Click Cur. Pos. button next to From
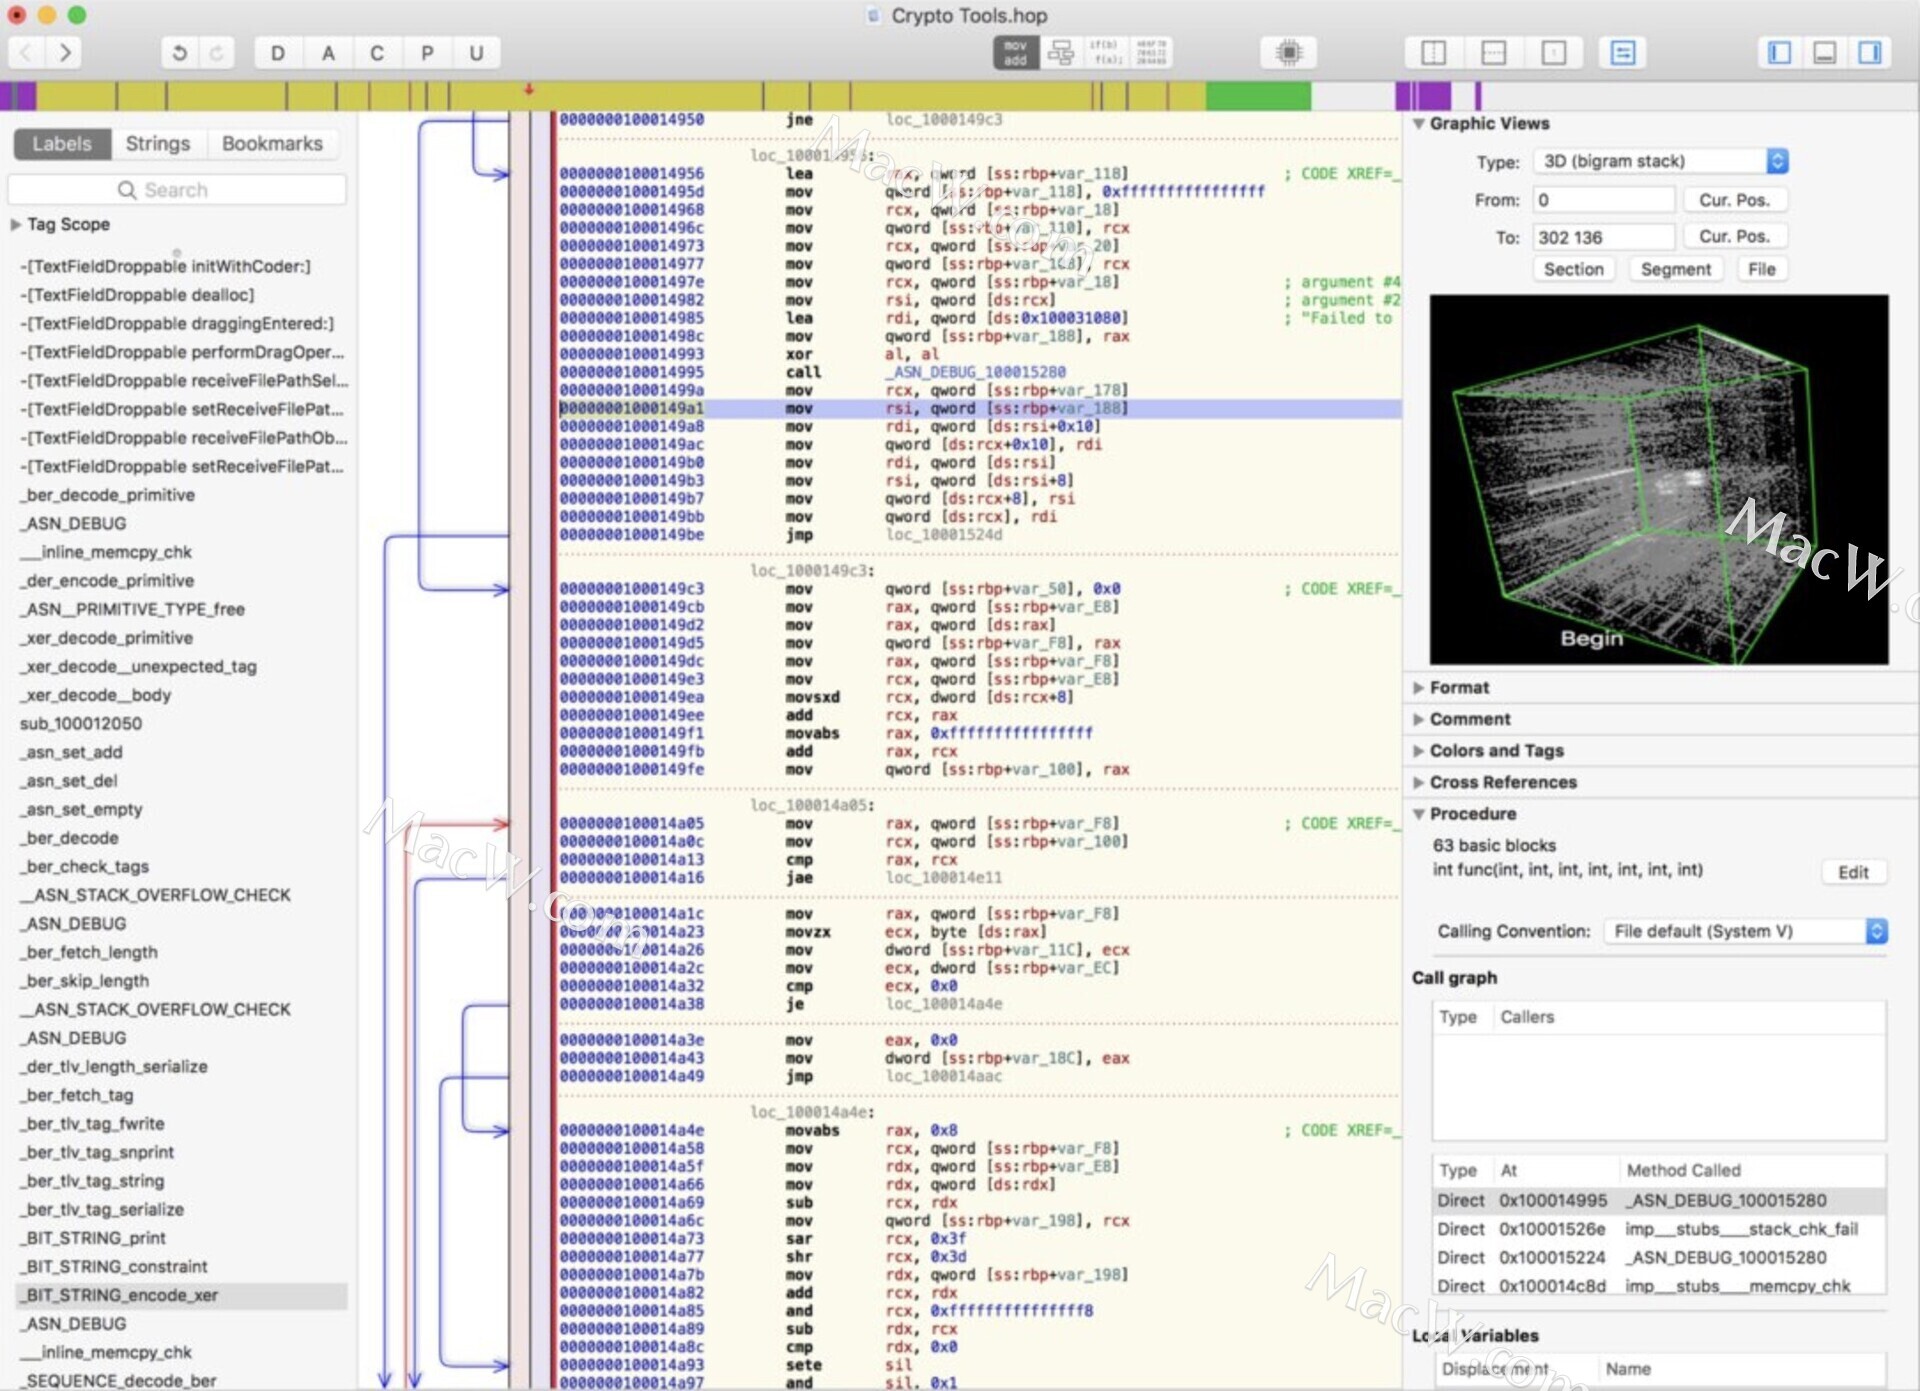1920x1391 pixels. 1734,200
